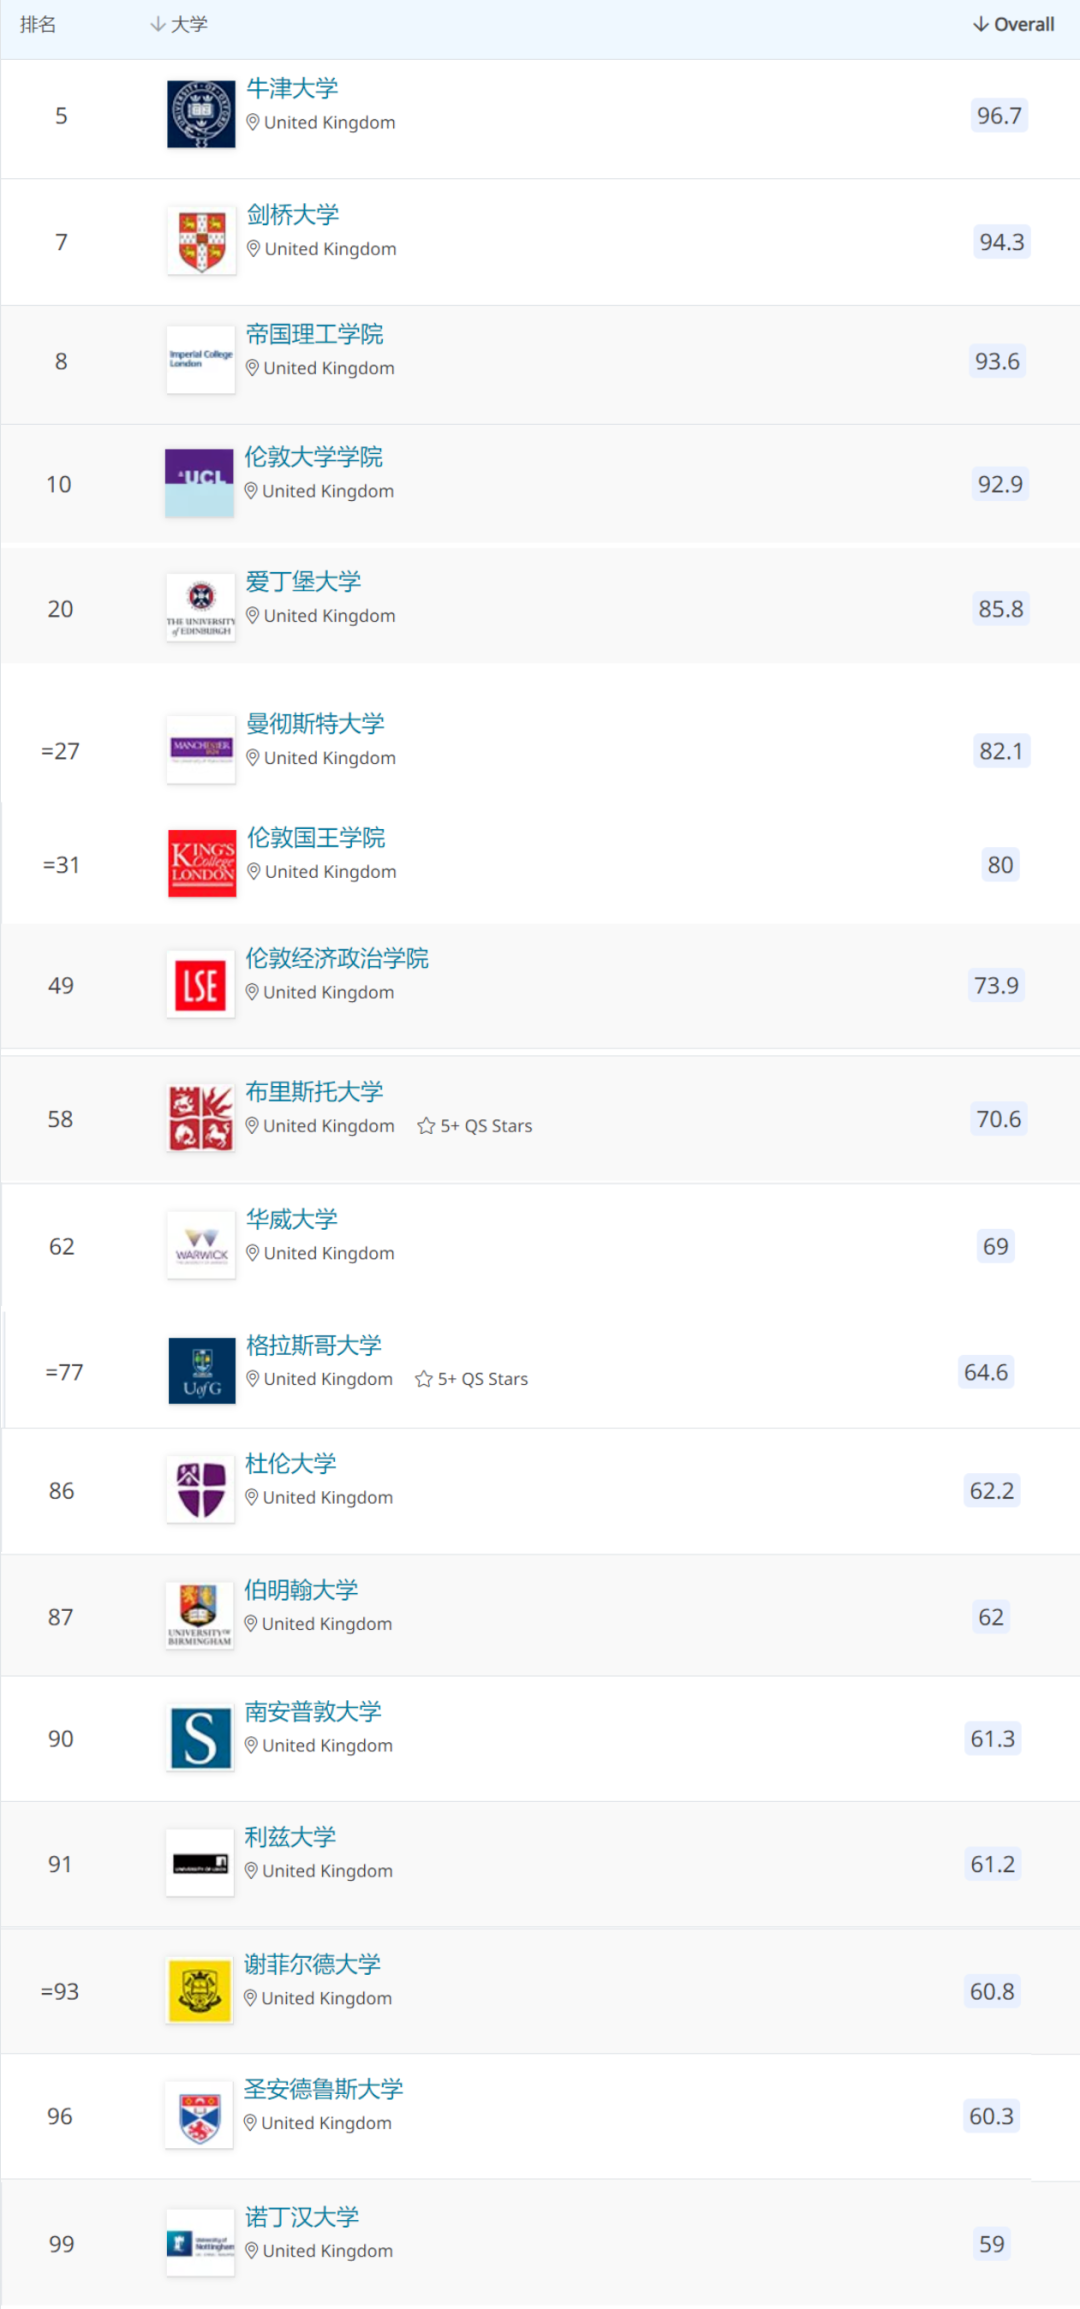The height and width of the screenshot is (2309, 1080).
Task: Open the University of Leeds logo
Action: 199,1863
